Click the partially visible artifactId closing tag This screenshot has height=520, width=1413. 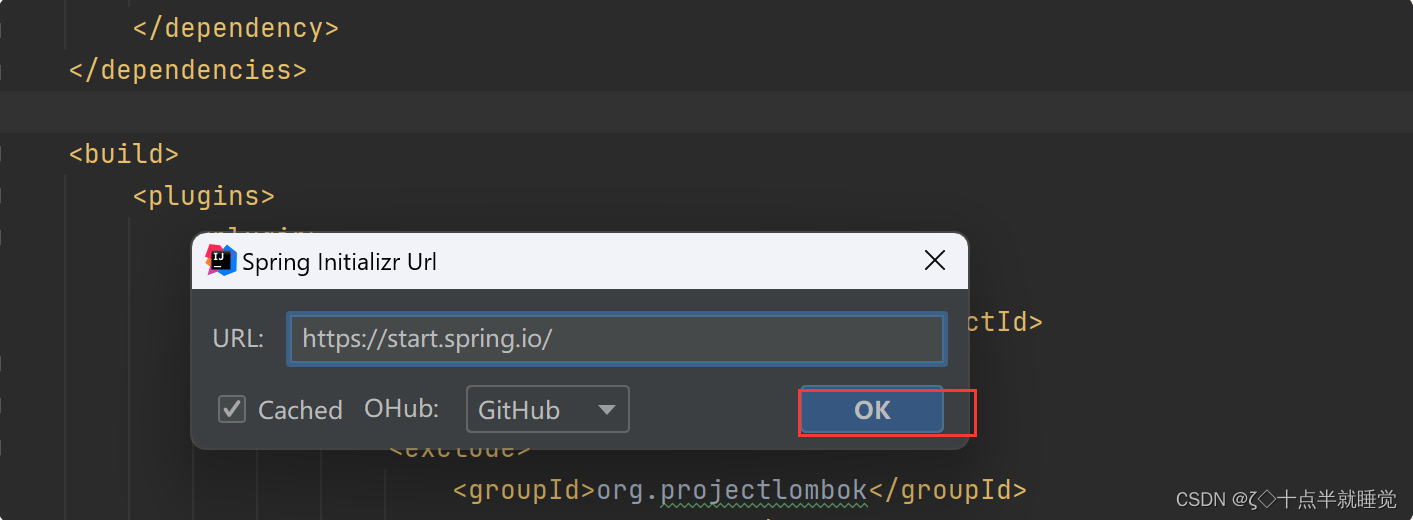[x=1005, y=322]
